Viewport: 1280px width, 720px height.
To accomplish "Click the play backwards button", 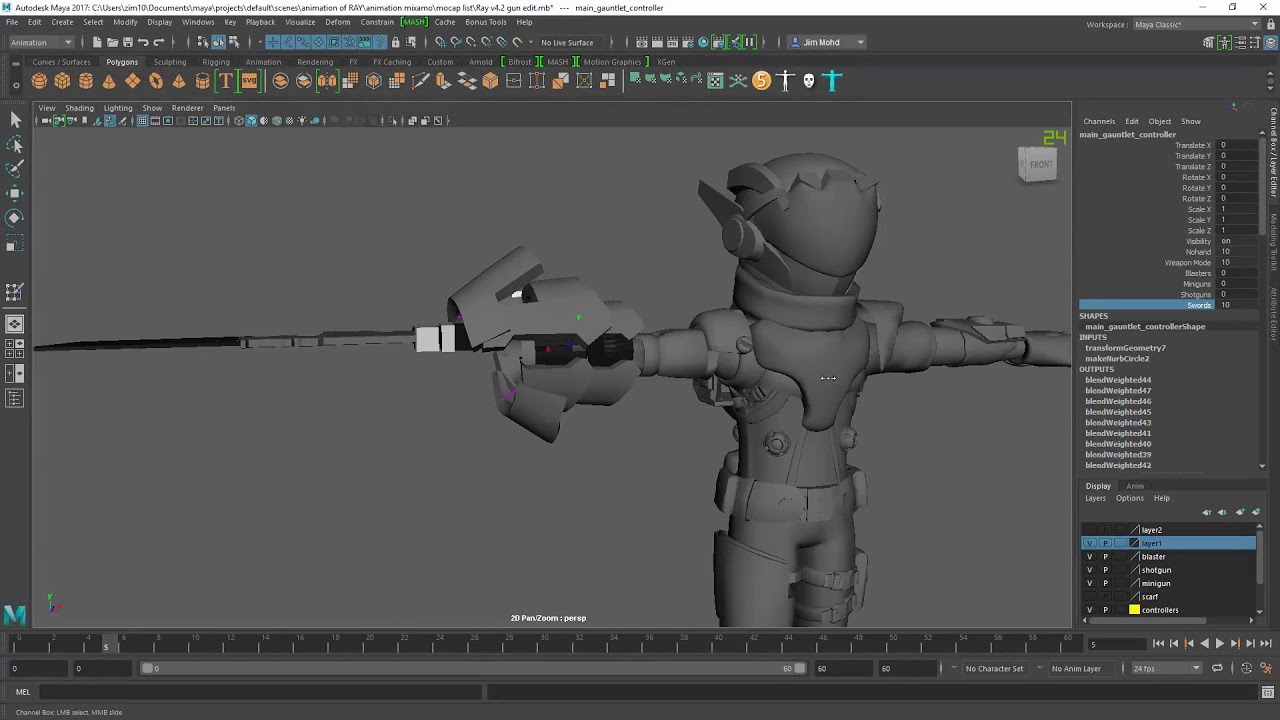I will [x=1204, y=644].
